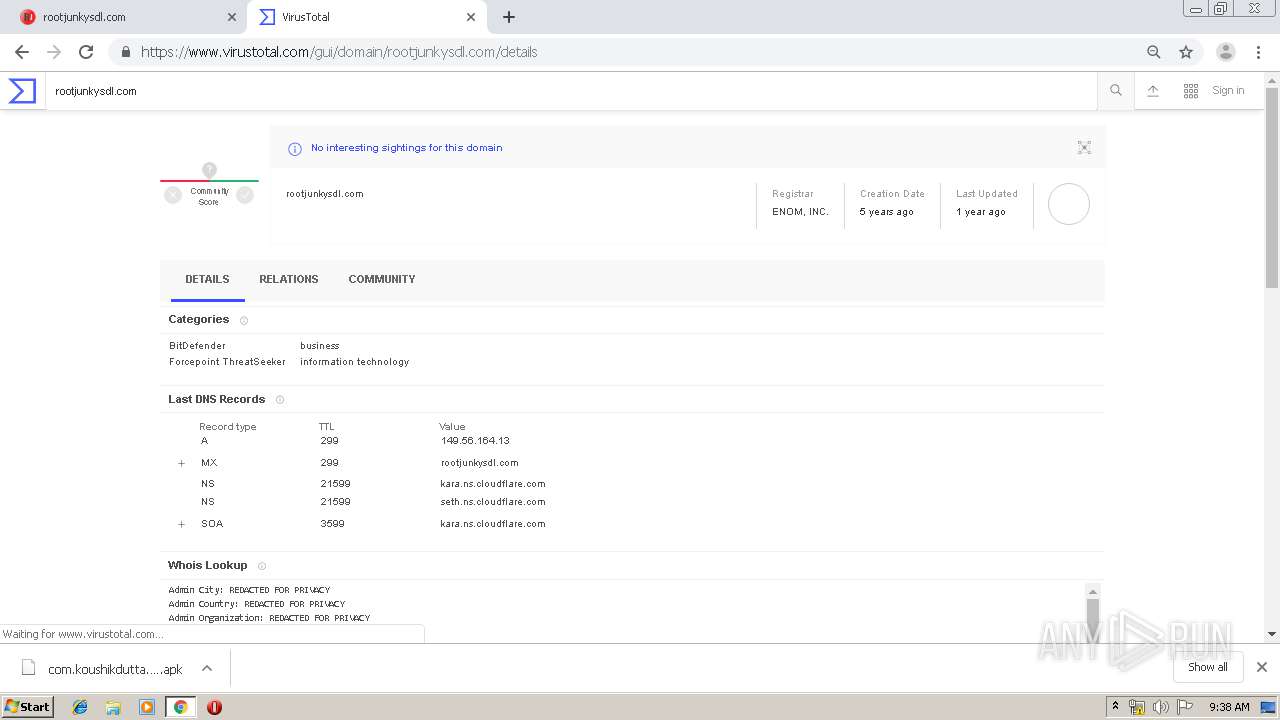Click the VirusTotal search input field
This screenshot has height=720, width=1280.
point(570,91)
